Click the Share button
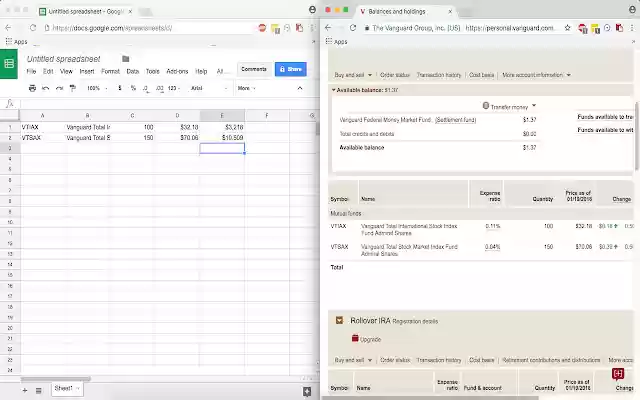 (291, 69)
